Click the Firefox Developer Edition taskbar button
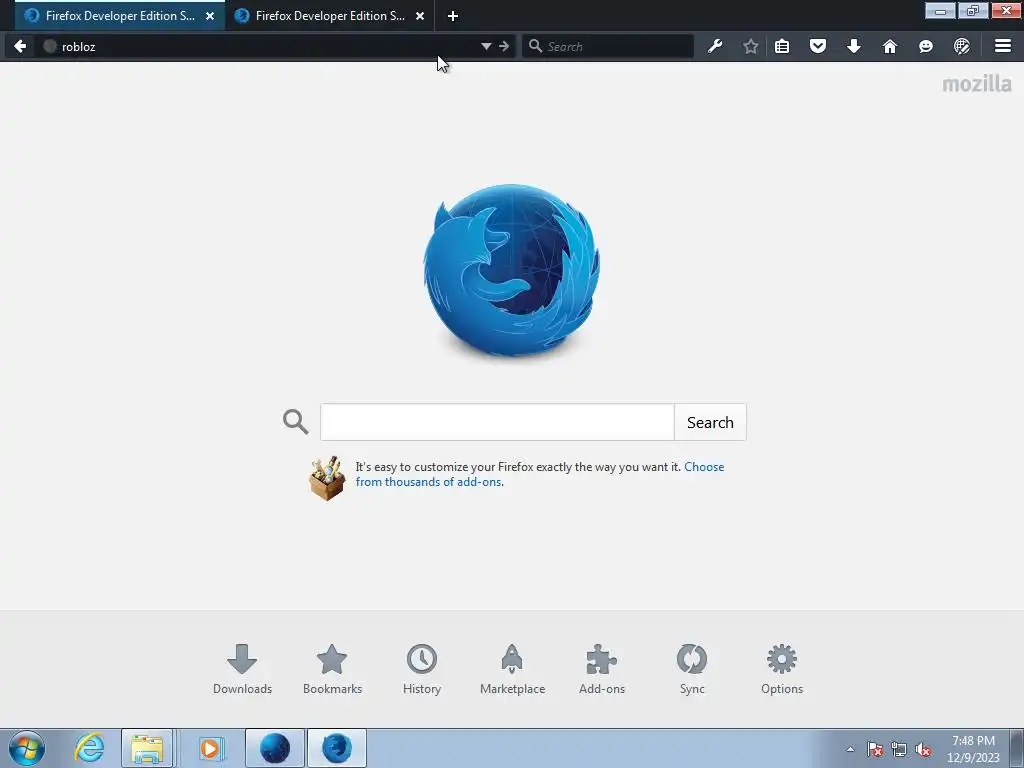Viewport: 1024px width, 768px height. point(336,748)
